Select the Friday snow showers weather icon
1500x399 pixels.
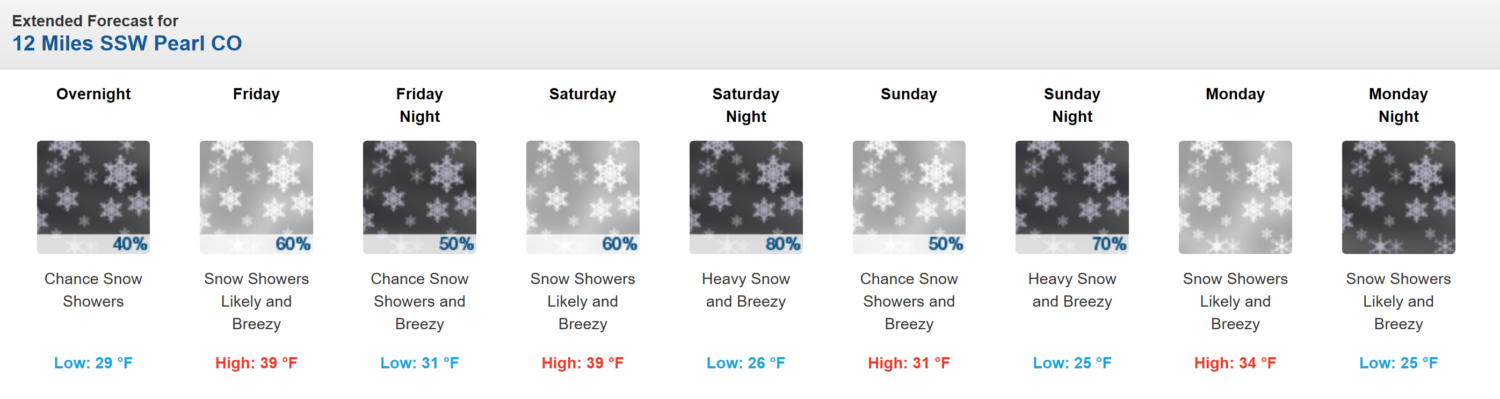coord(256,197)
